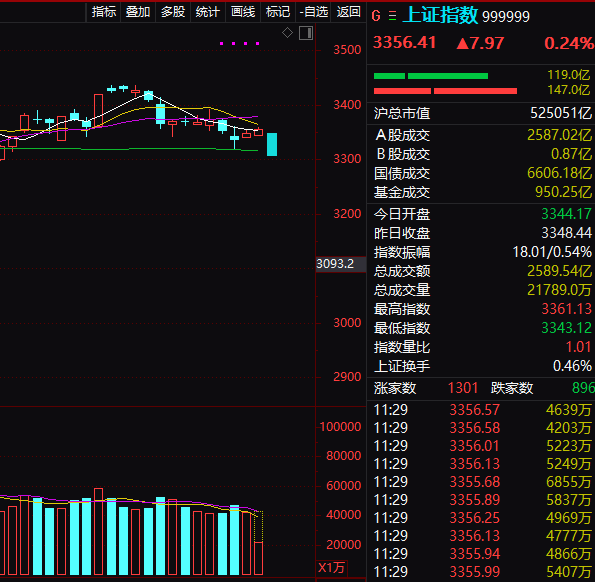Click the A股成交 value 2587.02亿

[x=559, y=135]
